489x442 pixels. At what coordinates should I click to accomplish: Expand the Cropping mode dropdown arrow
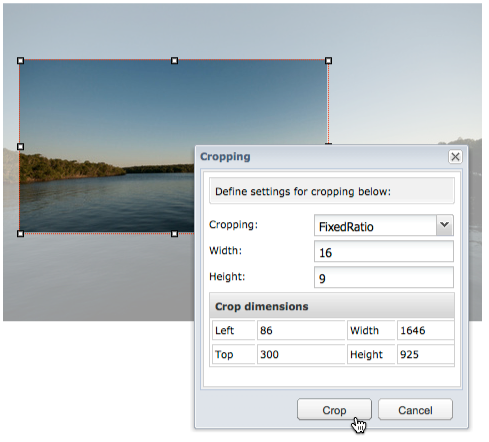(x=445, y=225)
